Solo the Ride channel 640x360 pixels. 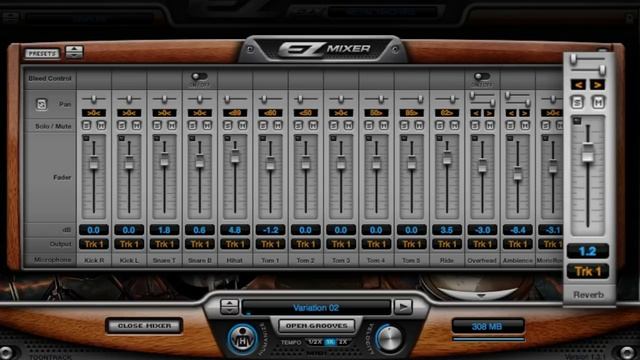tap(440, 126)
